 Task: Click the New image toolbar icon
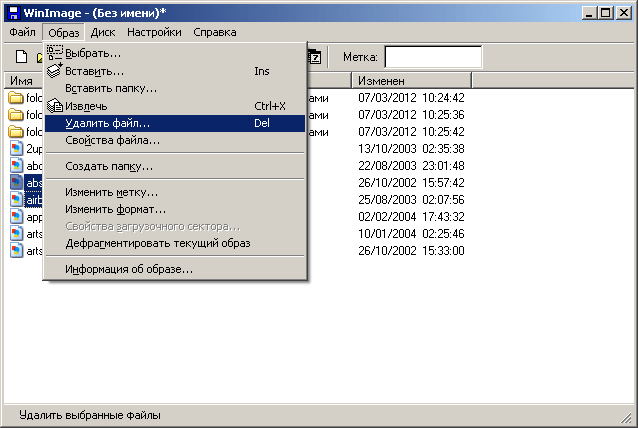pyautogui.click(x=21, y=57)
